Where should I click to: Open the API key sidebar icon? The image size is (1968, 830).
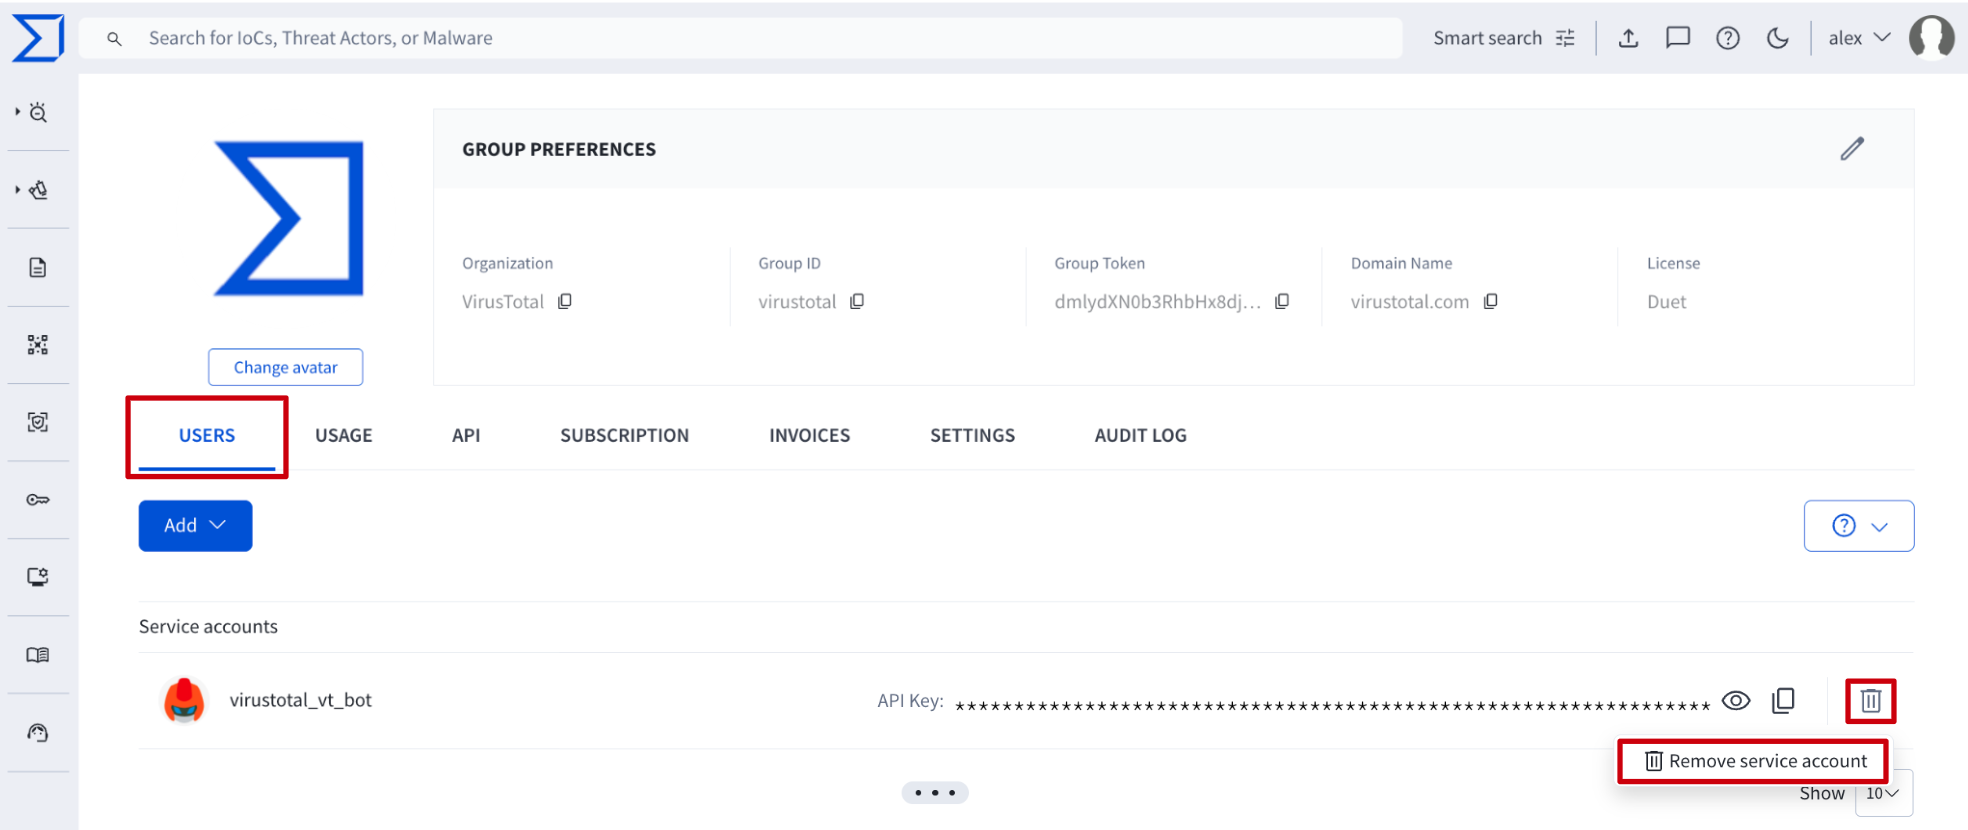click(x=38, y=500)
